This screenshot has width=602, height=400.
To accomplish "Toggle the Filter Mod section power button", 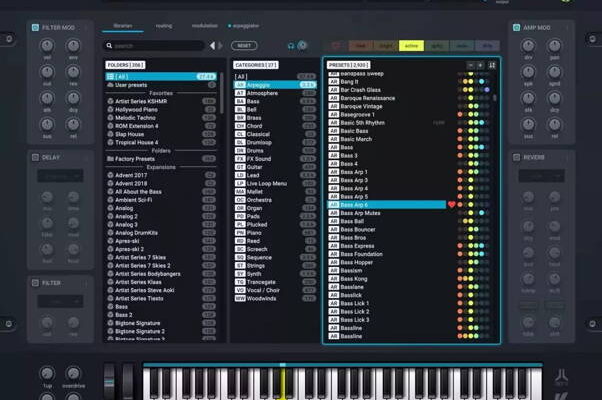I will click(x=36, y=27).
